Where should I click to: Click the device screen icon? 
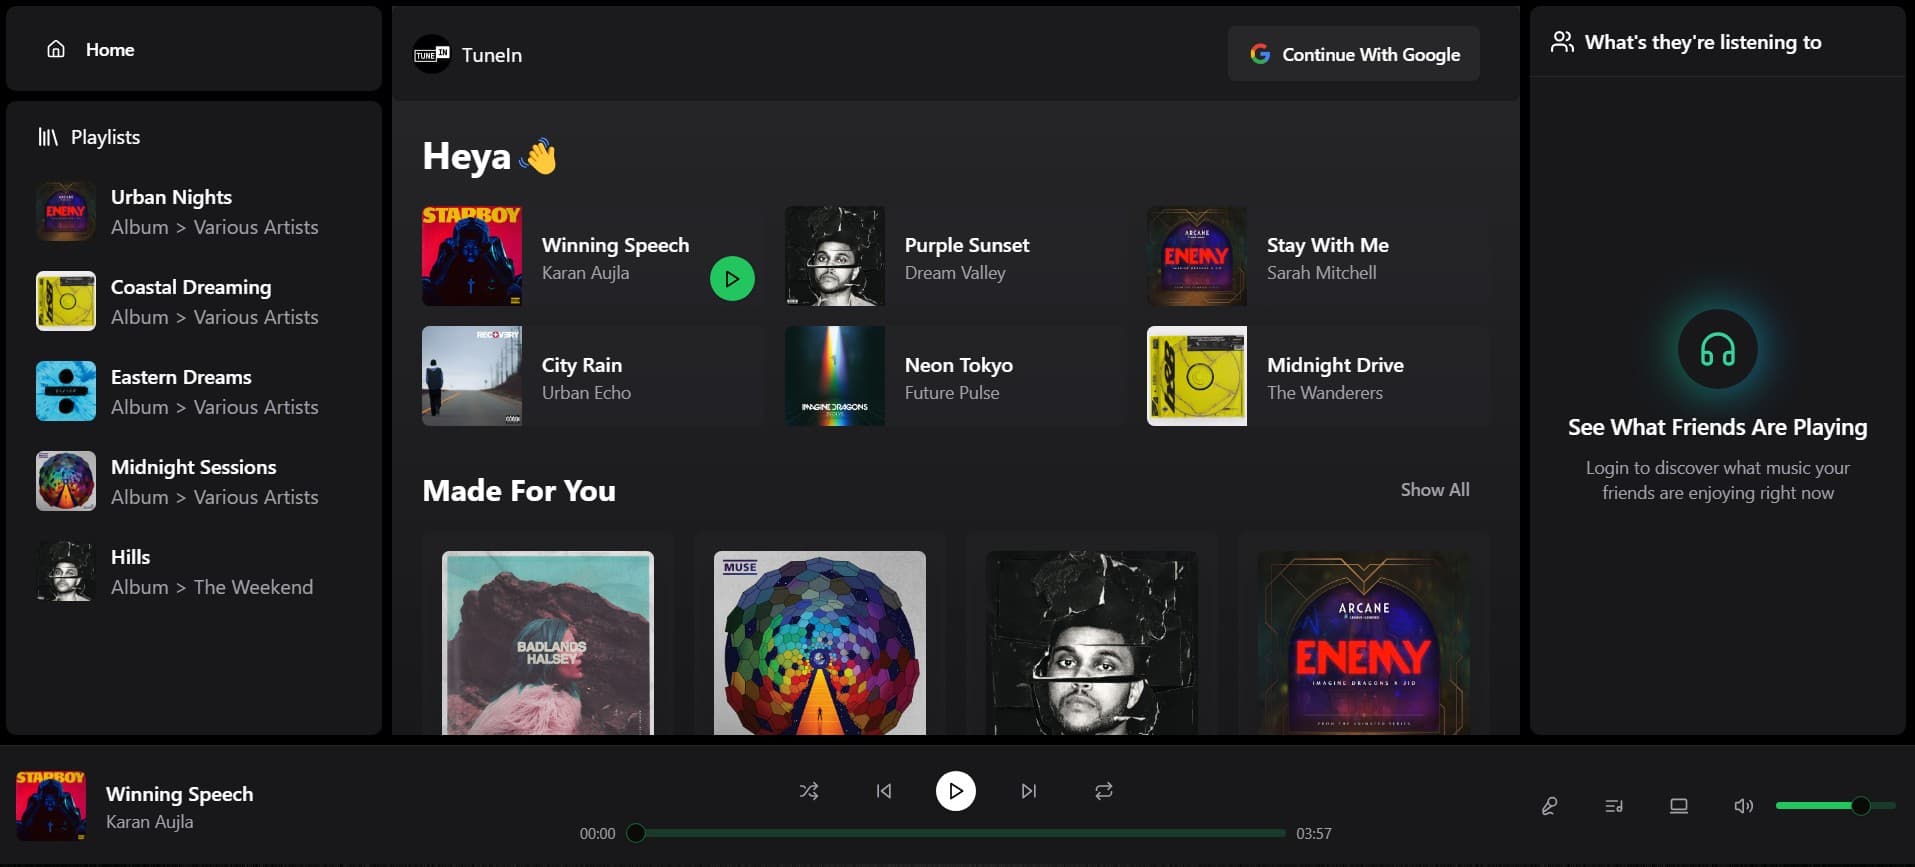click(x=1679, y=806)
